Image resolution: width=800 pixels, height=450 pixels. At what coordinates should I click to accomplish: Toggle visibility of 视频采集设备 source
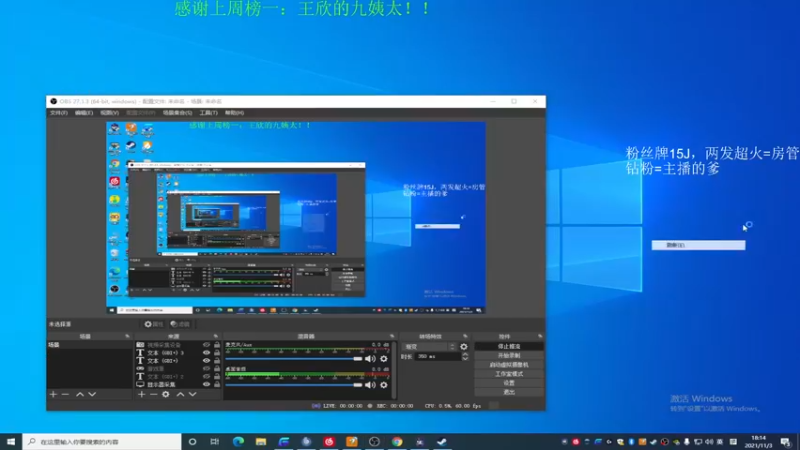[x=206, y=345]
